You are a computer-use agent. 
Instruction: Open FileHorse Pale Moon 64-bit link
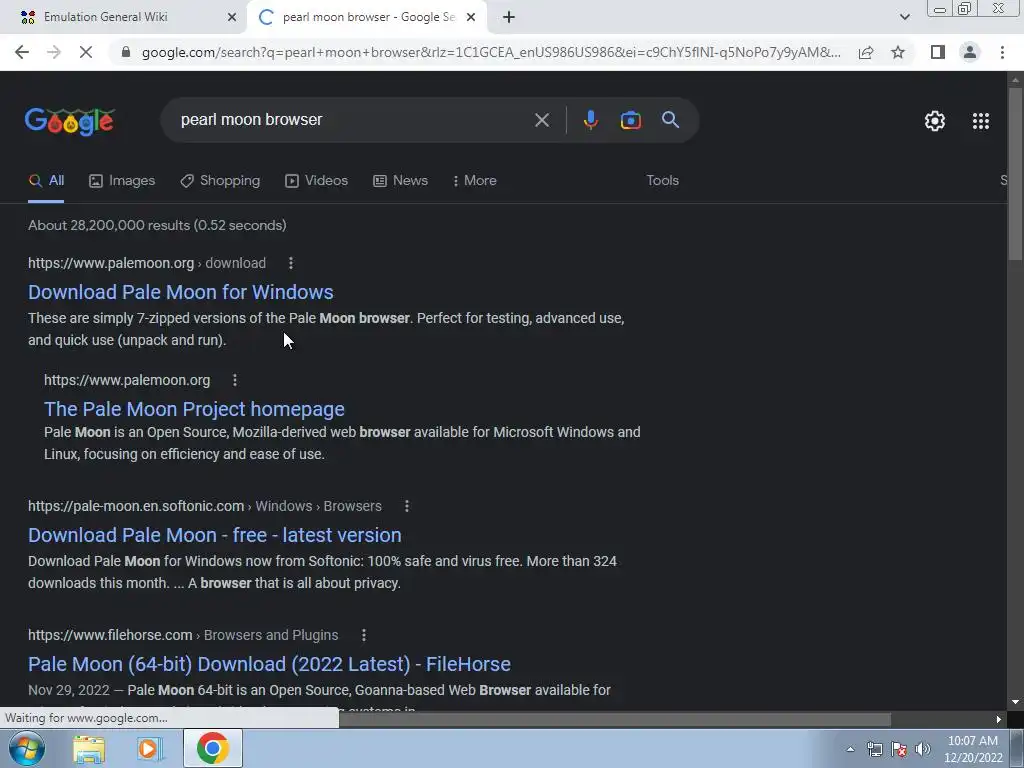coord(269,664)
